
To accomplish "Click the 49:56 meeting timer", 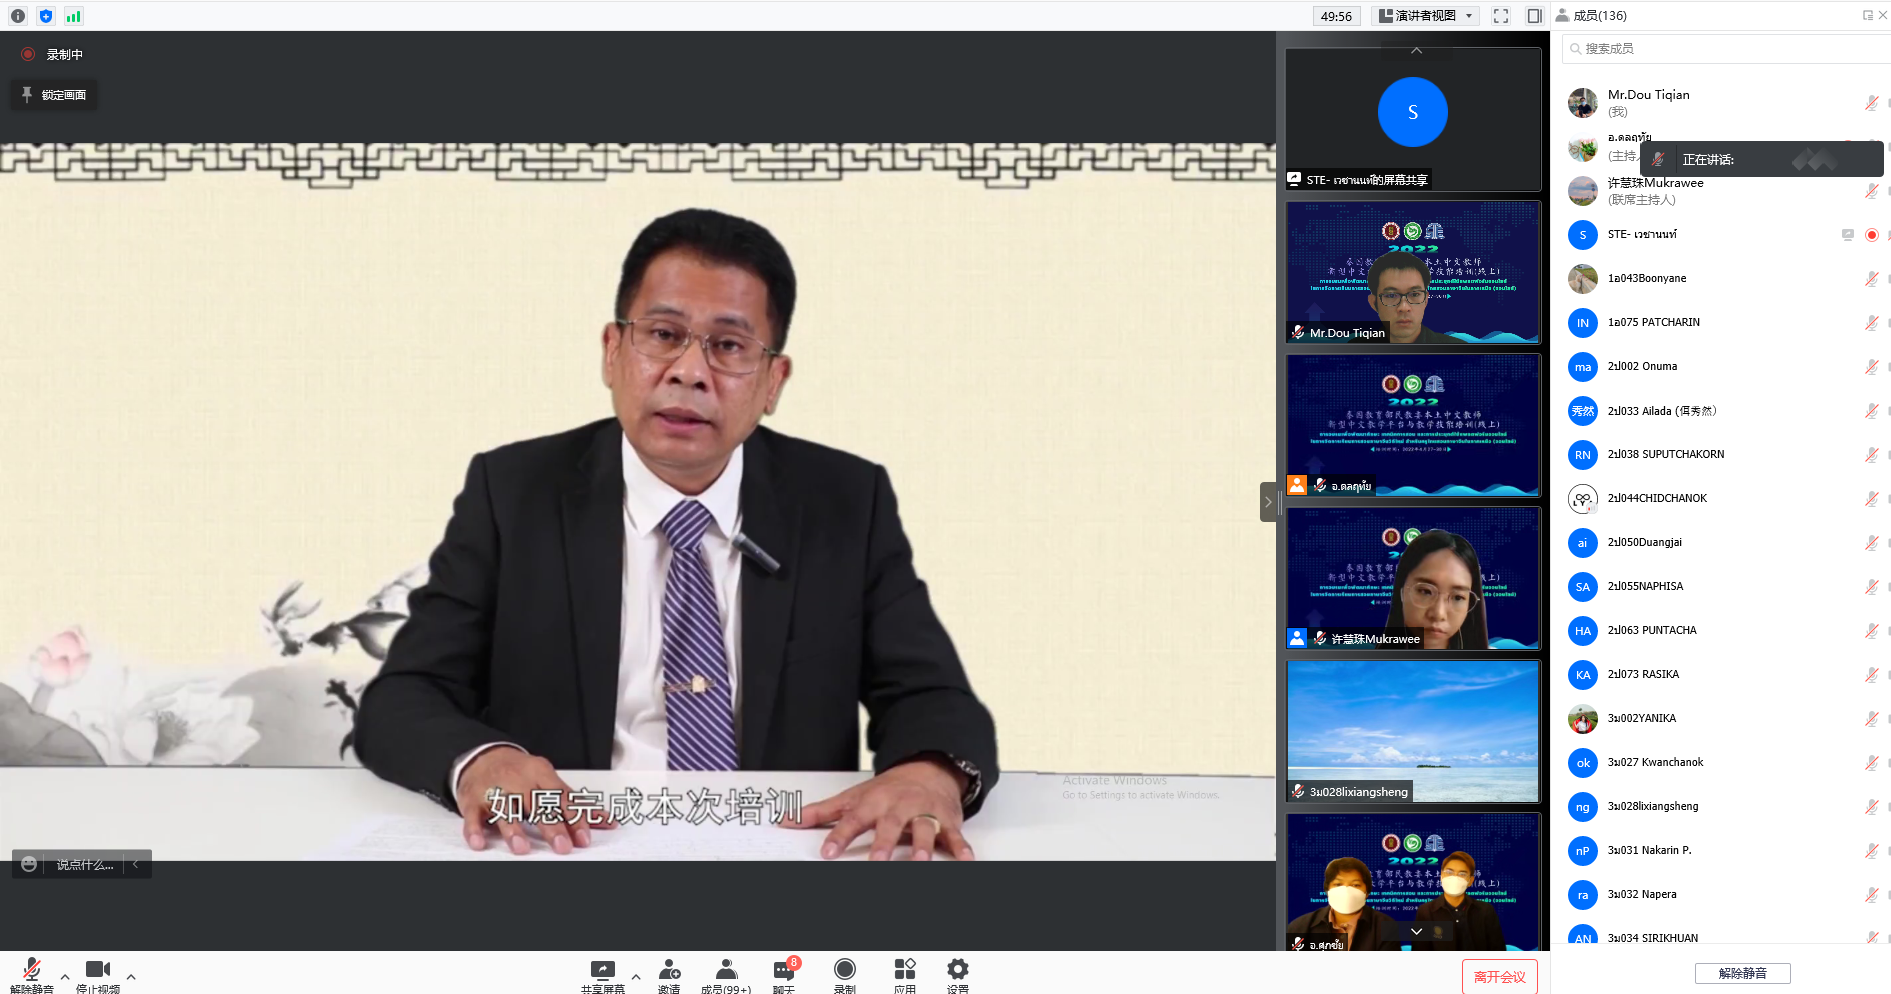I will 1336,16.
